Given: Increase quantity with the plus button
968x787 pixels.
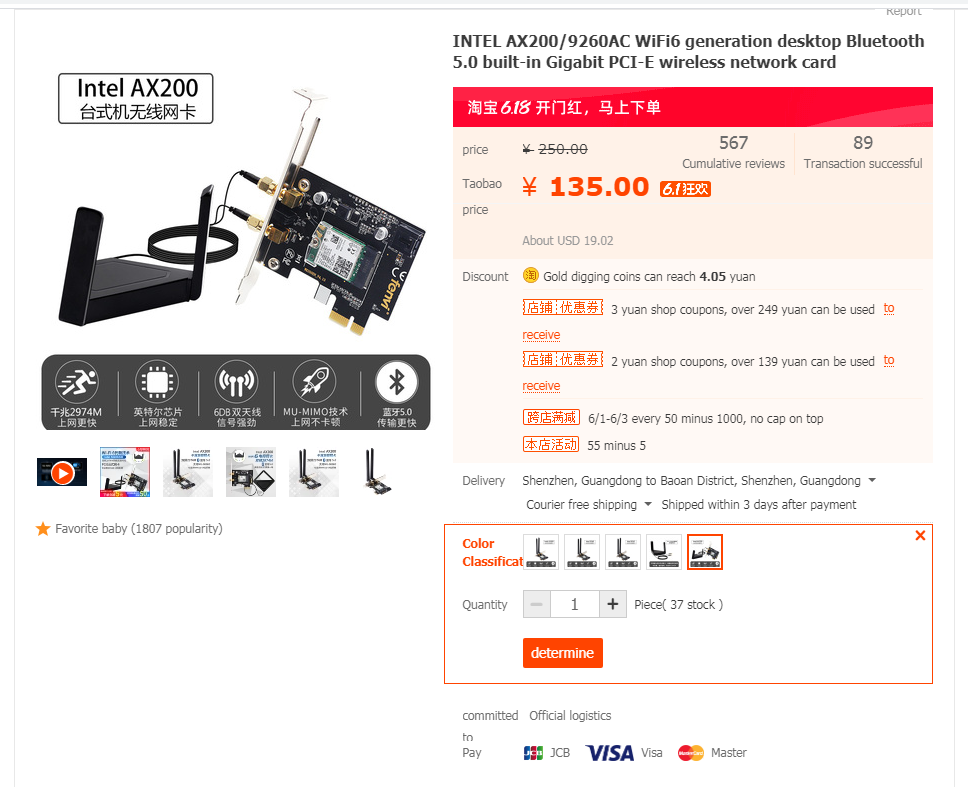Looking at the screenshot, I should tap(612, 604).
